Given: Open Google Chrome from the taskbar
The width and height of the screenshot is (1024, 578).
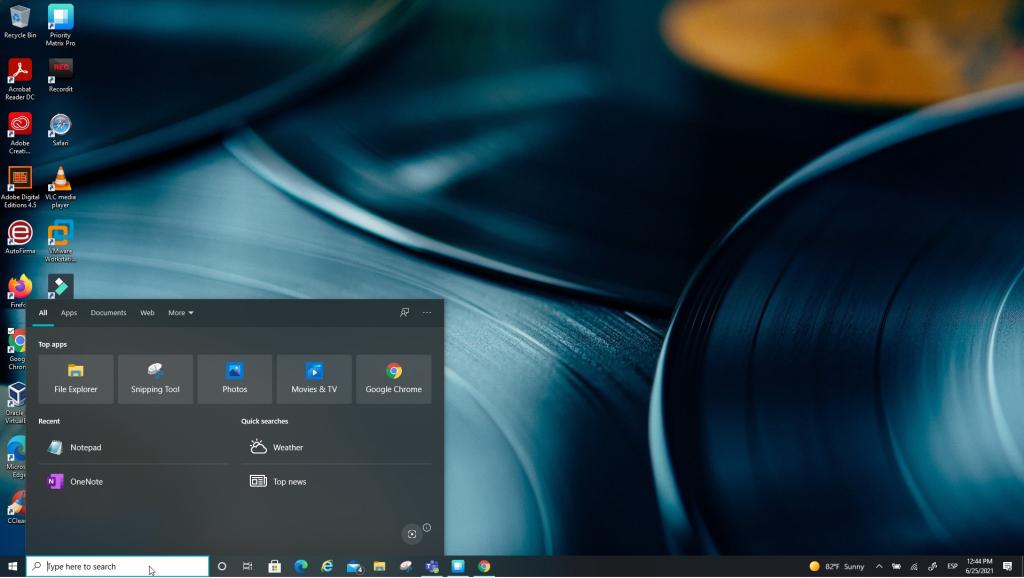Looking at the screenshot, I should pos(484,566).
